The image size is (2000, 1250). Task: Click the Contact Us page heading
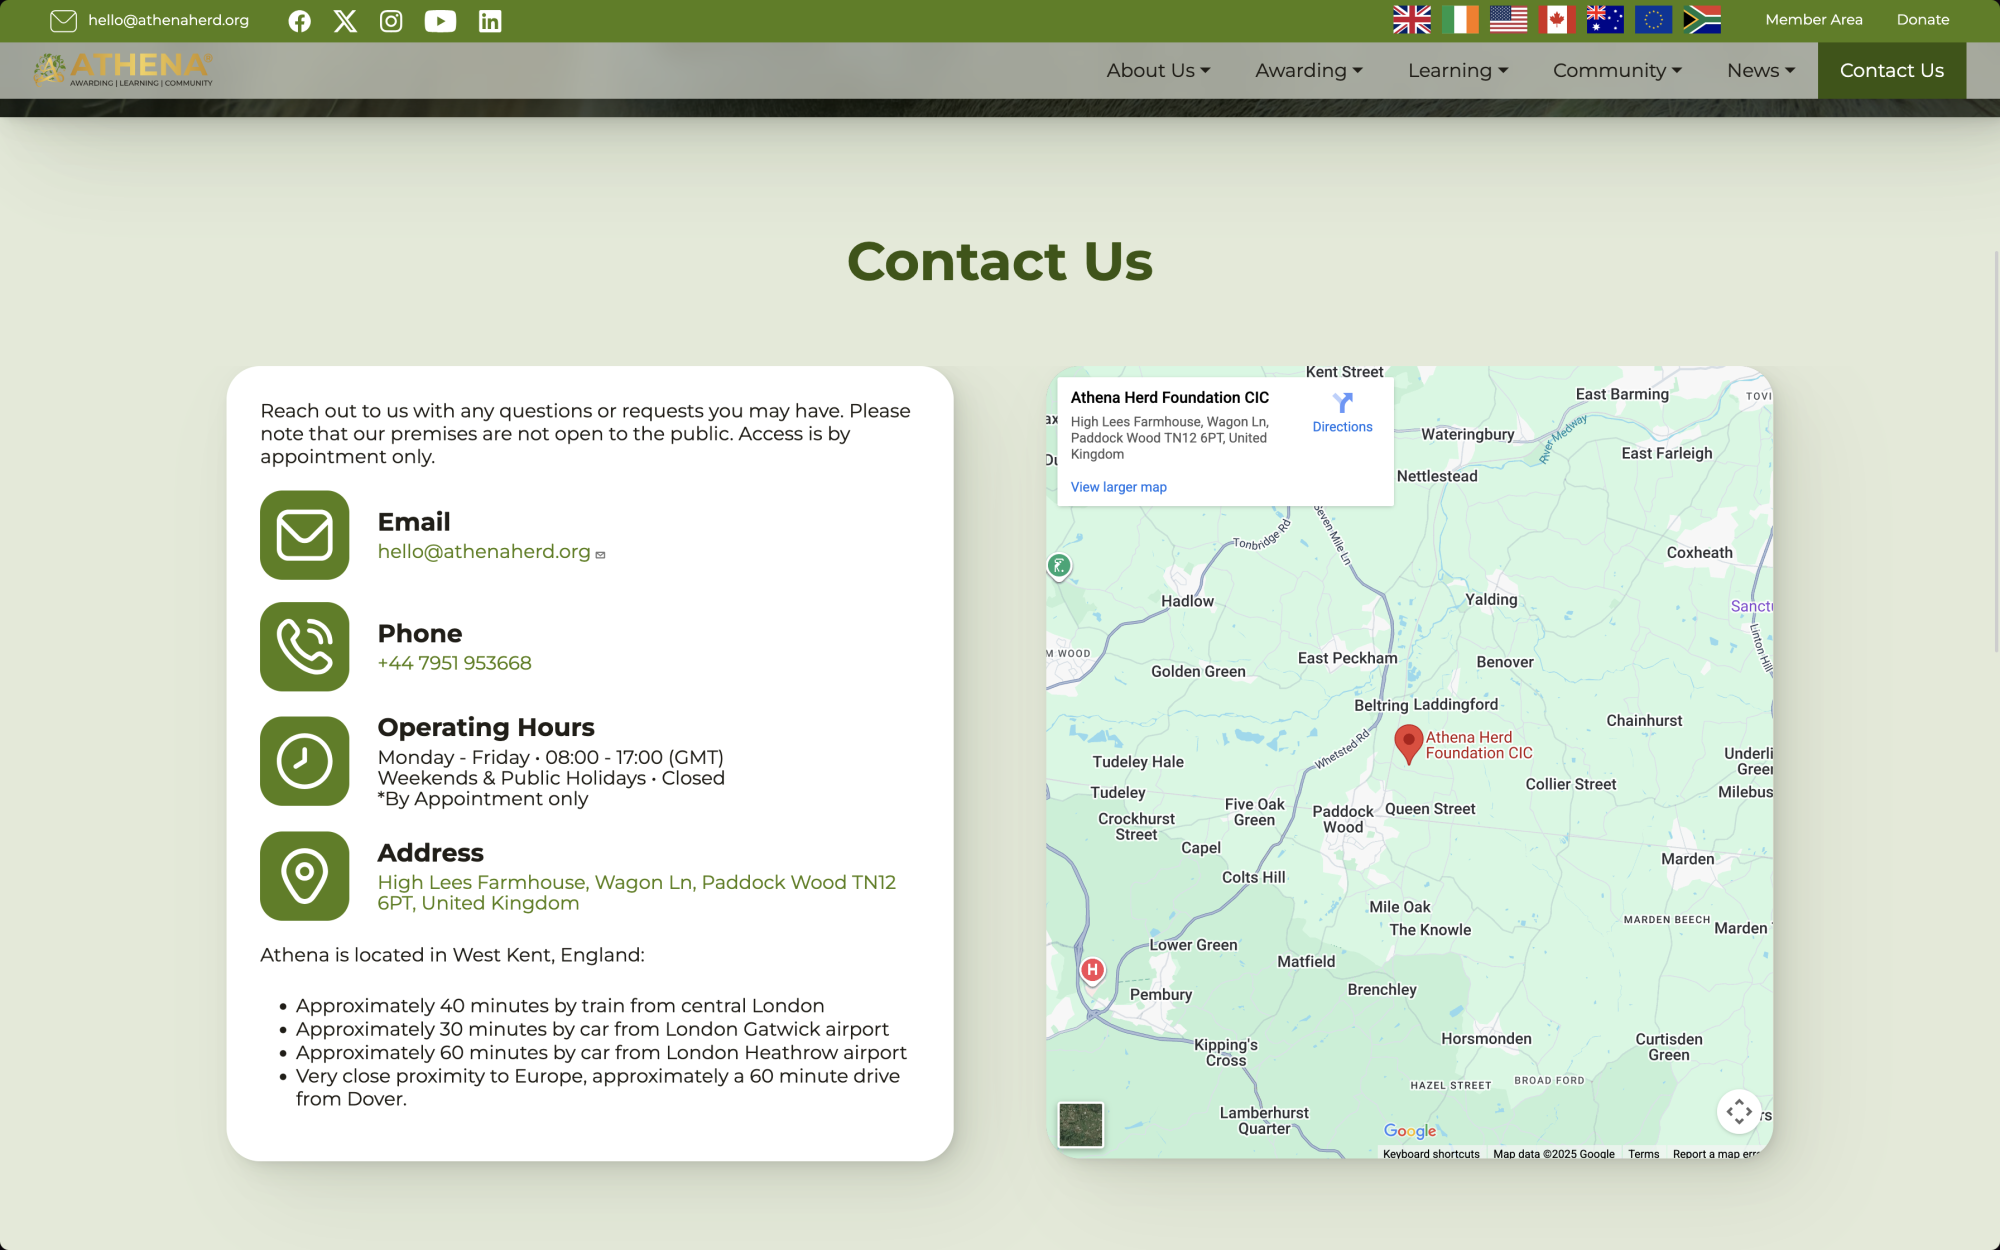[1000, 262]
